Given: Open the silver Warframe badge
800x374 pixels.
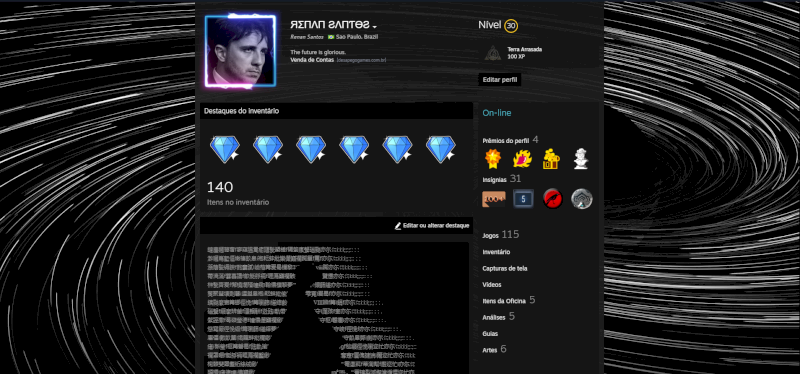Looking at the screenshot, I should [x=582, y=199].
